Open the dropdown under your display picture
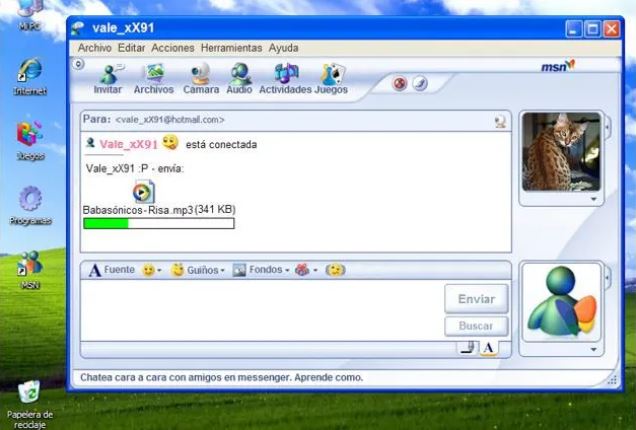Viewport: 636px width, 430px height. point(594,349)
